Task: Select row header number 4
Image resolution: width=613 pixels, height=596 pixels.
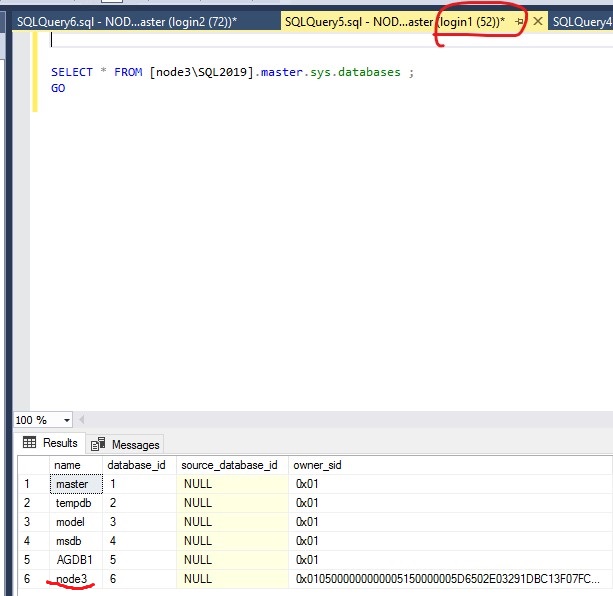Action: pyautogui.click(x=34, y=541)
